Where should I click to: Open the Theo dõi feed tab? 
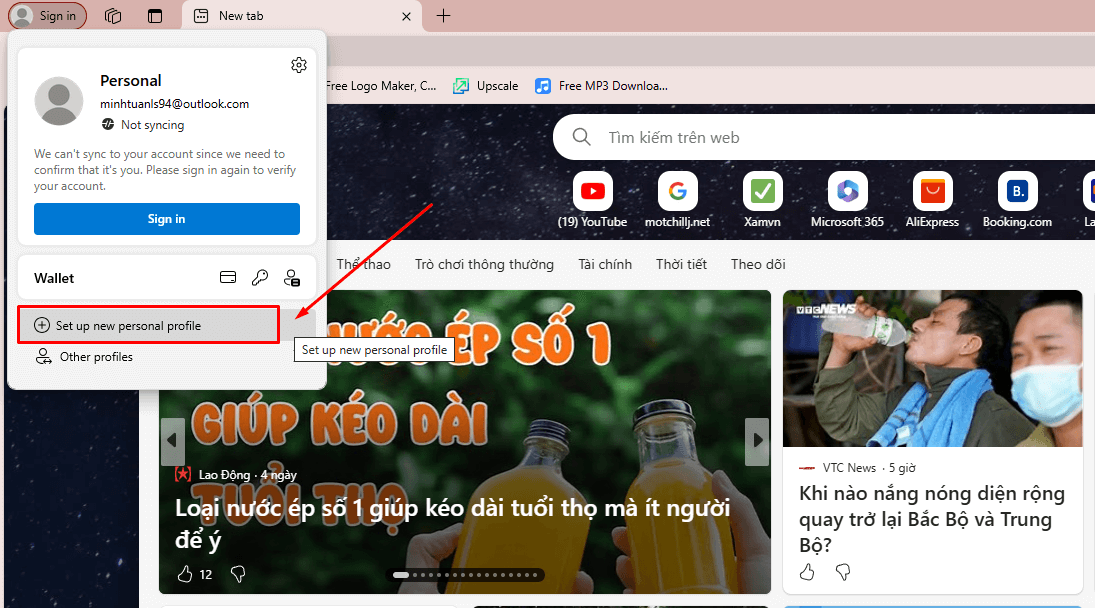758,265
